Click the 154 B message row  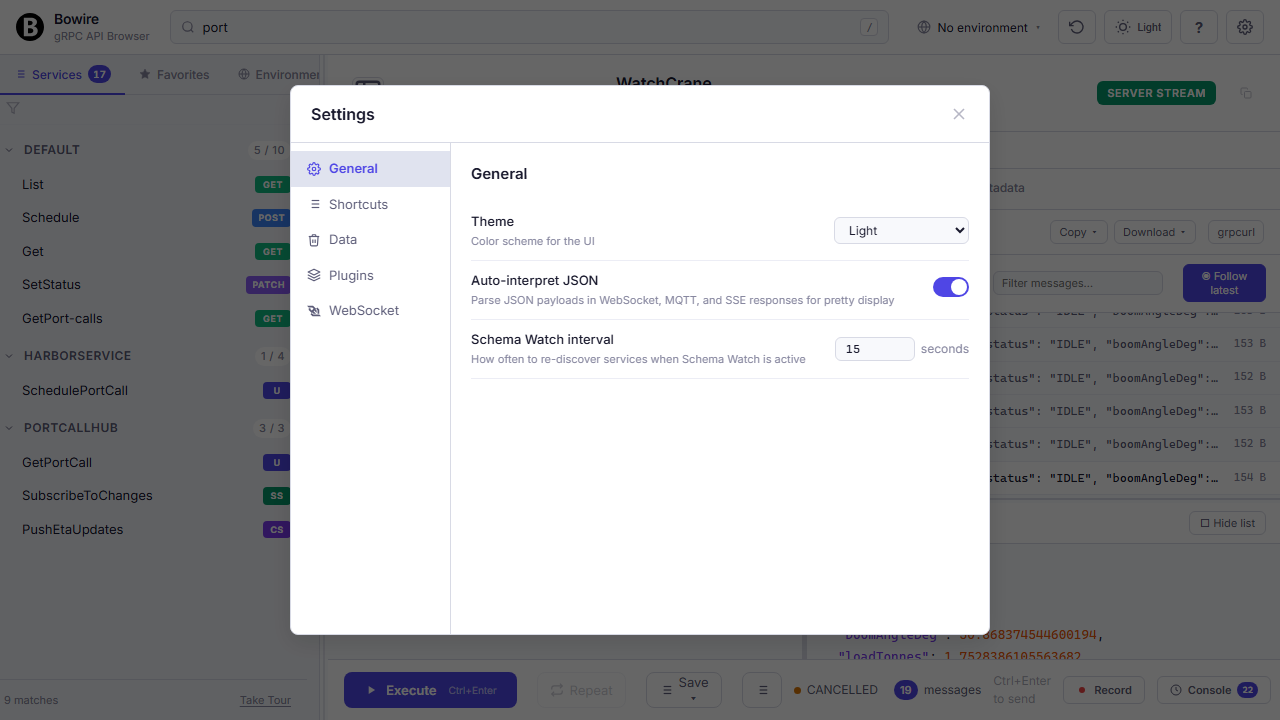pyautogui.click(x=1128, y=478)
